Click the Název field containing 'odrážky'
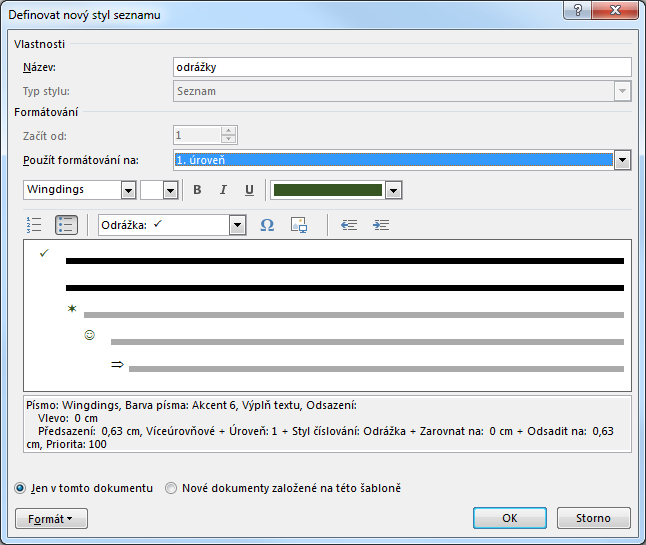This screenshot has height=545, width=646. point(402,67)
